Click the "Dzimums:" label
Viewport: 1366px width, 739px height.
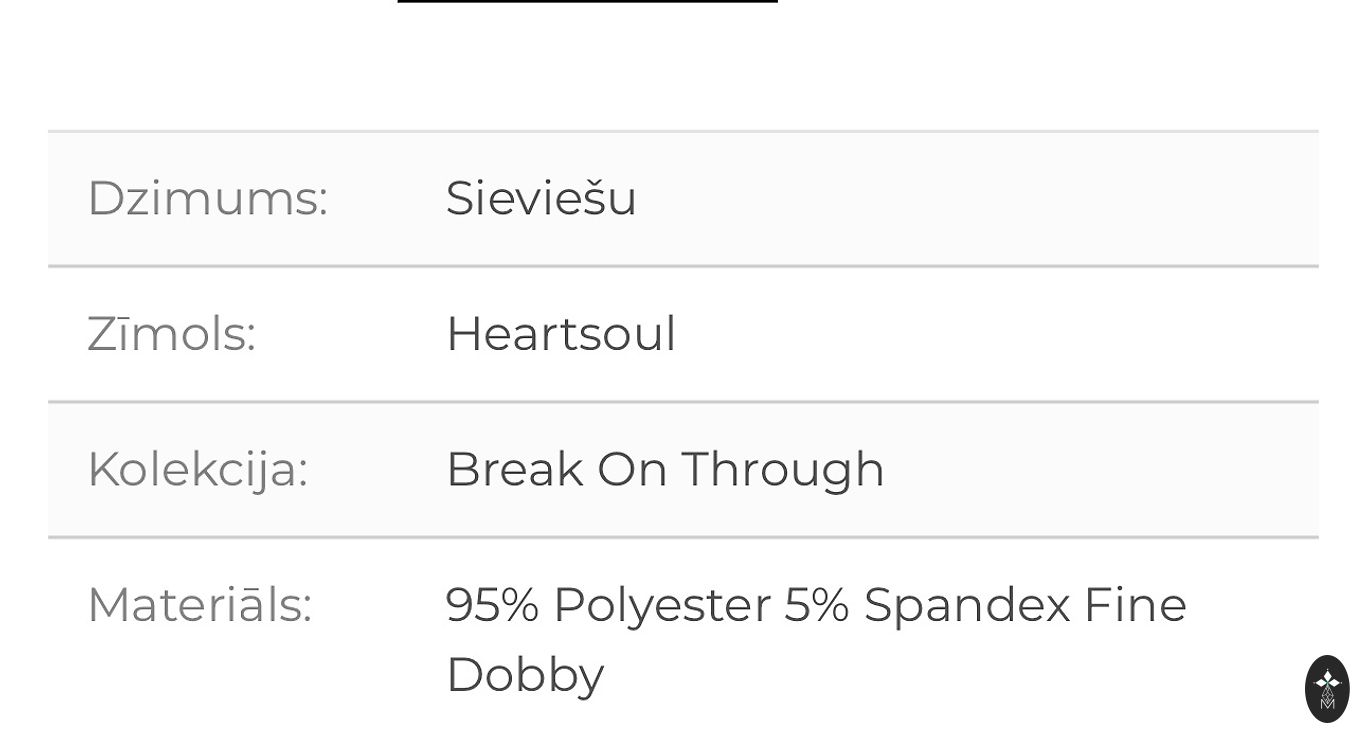(x=207, y=198)
